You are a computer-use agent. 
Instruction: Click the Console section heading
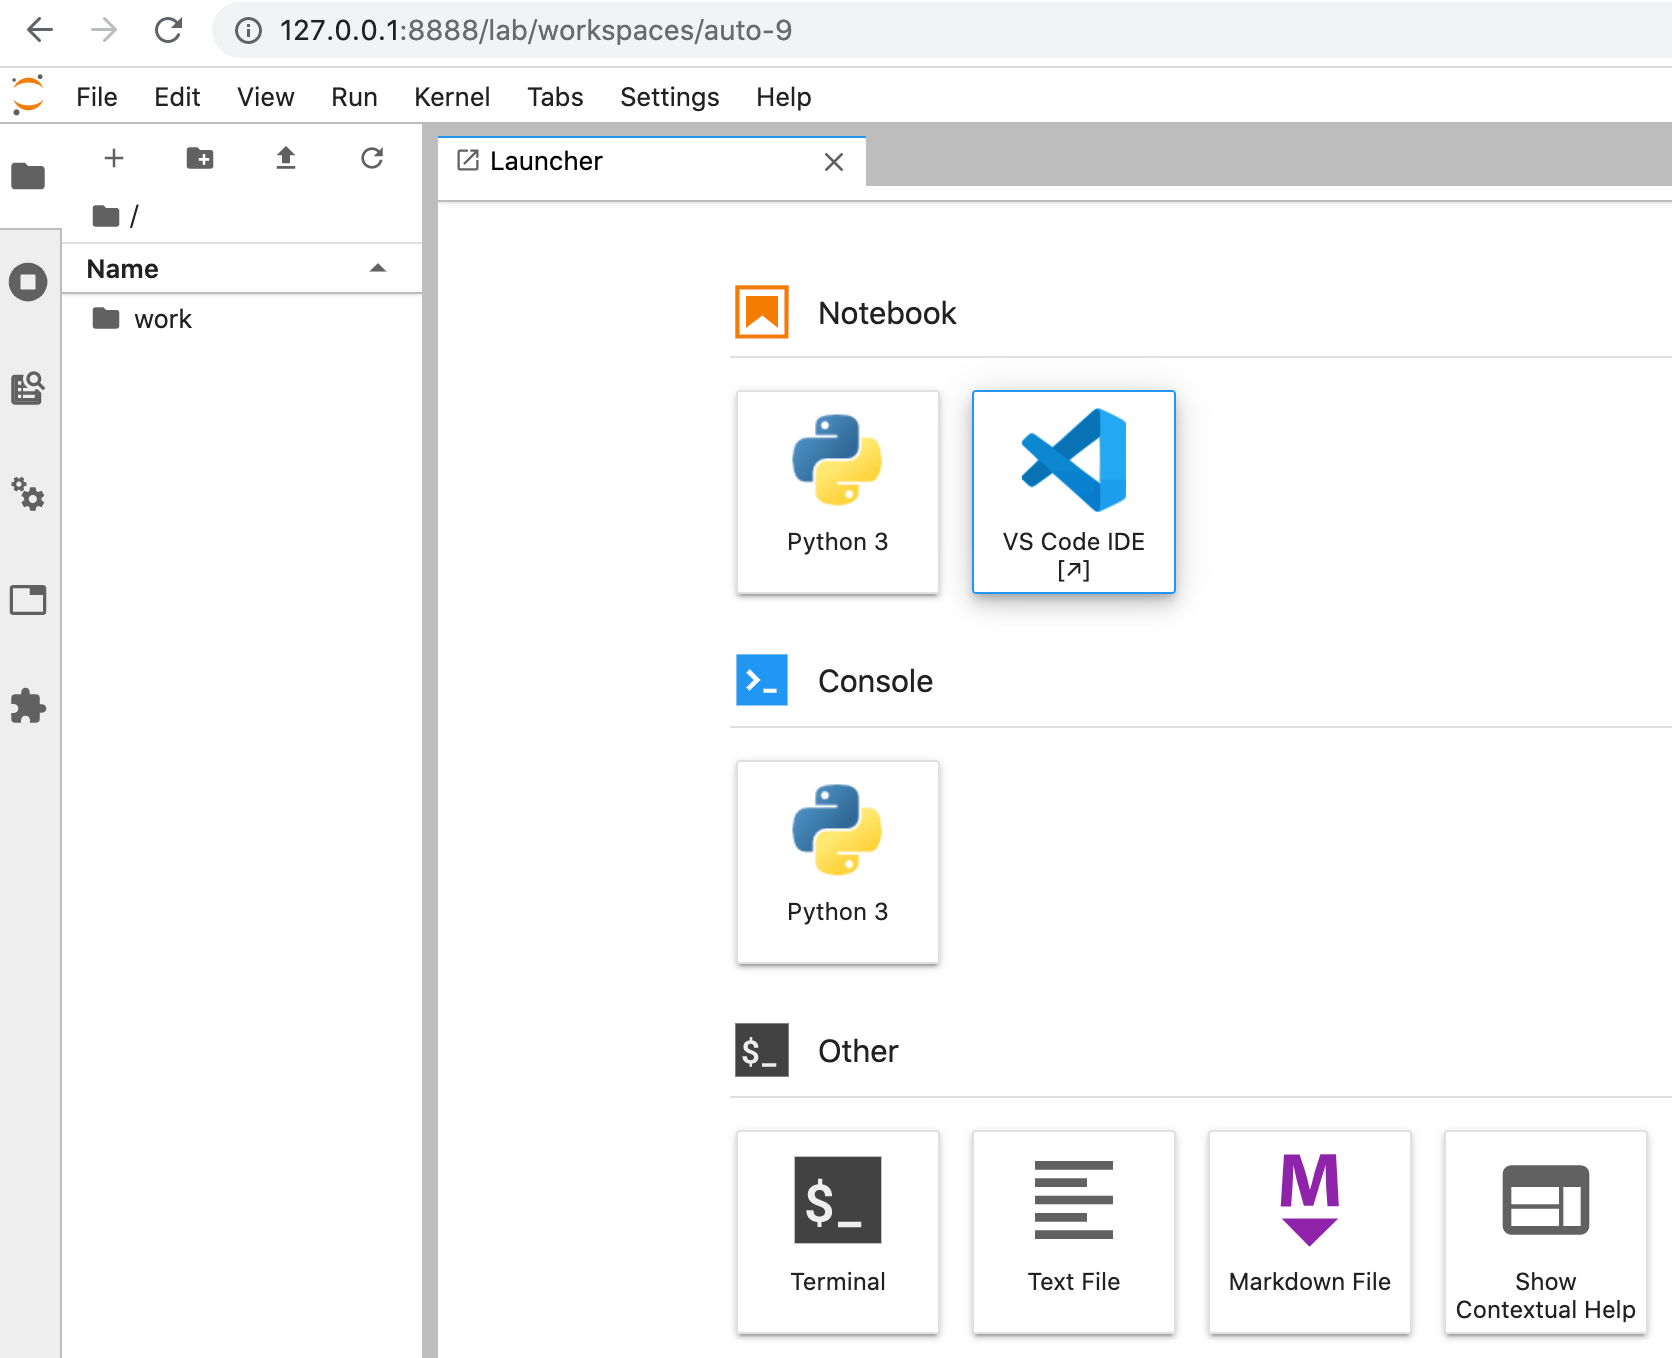875,681
